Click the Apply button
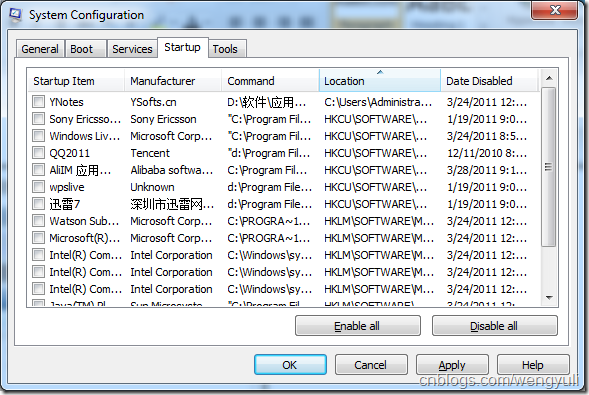Screen dimensions: 589x395 click(452, 365)
